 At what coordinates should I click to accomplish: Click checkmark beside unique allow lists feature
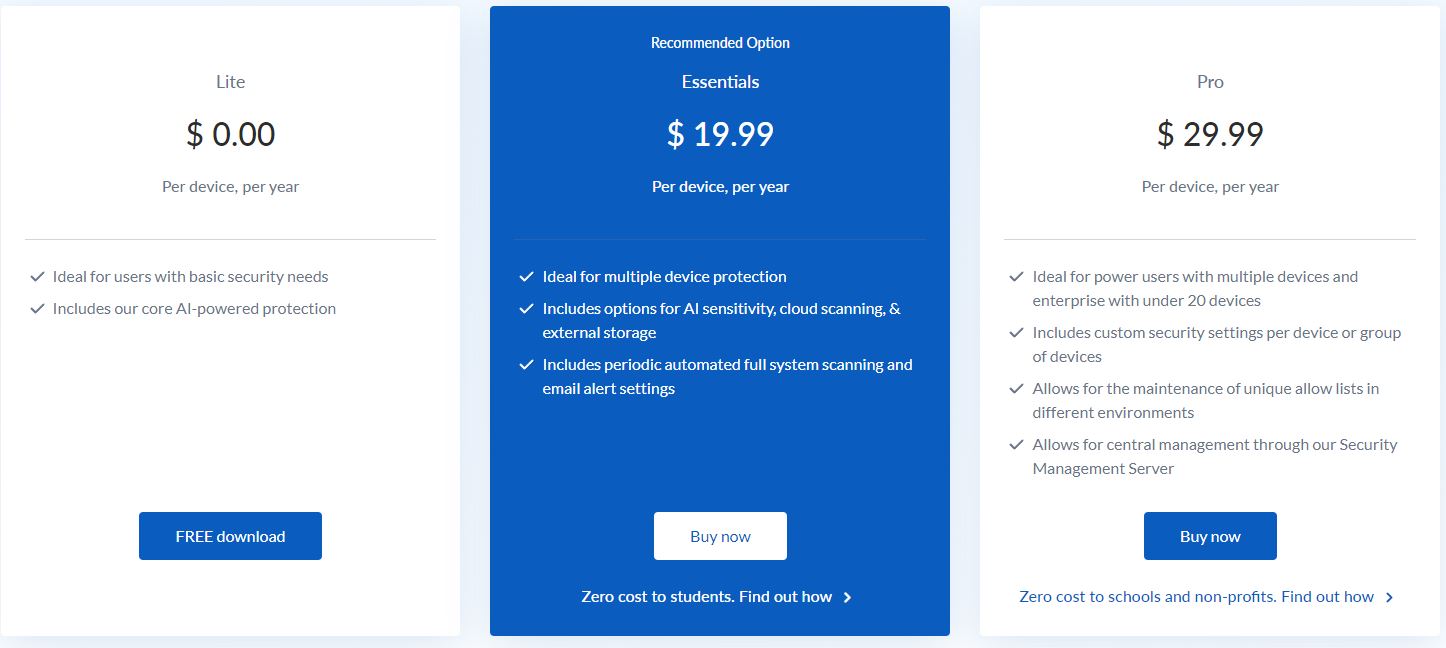[1017, 389]
